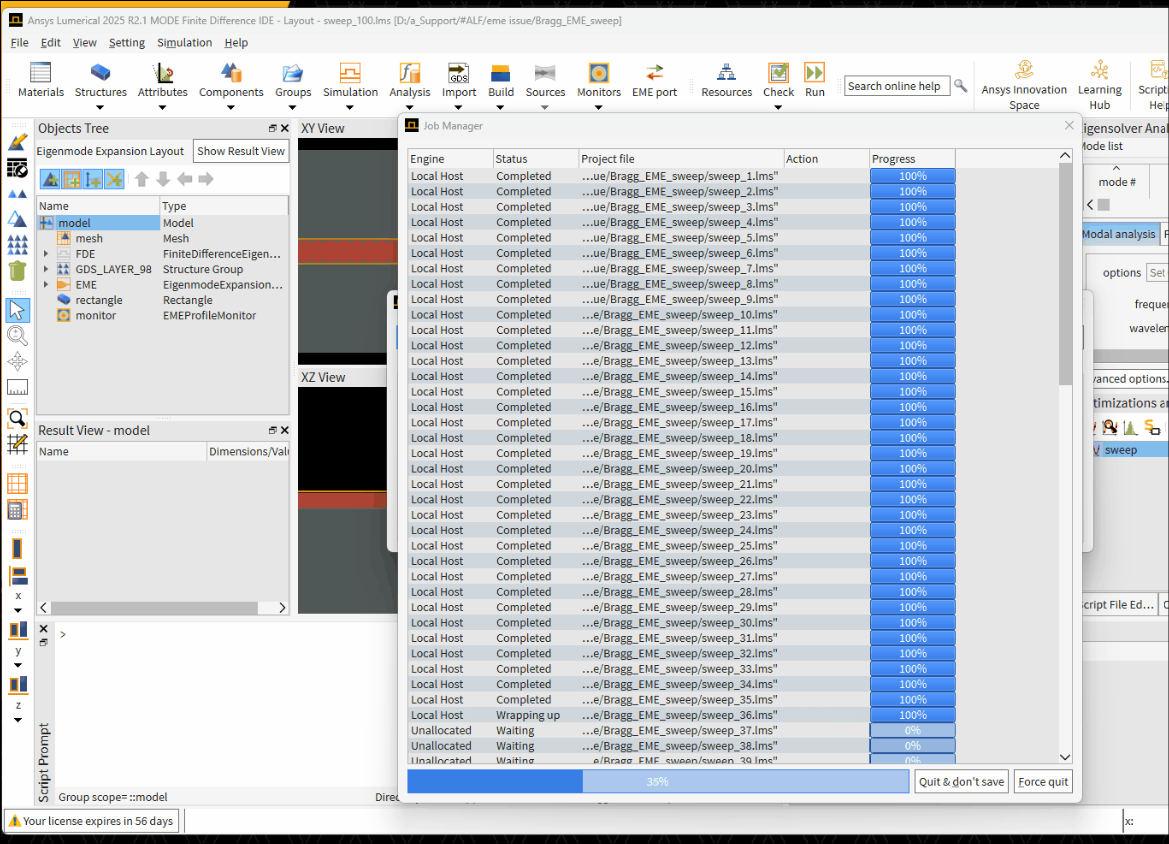Click the Search online help field

point(895,86)
